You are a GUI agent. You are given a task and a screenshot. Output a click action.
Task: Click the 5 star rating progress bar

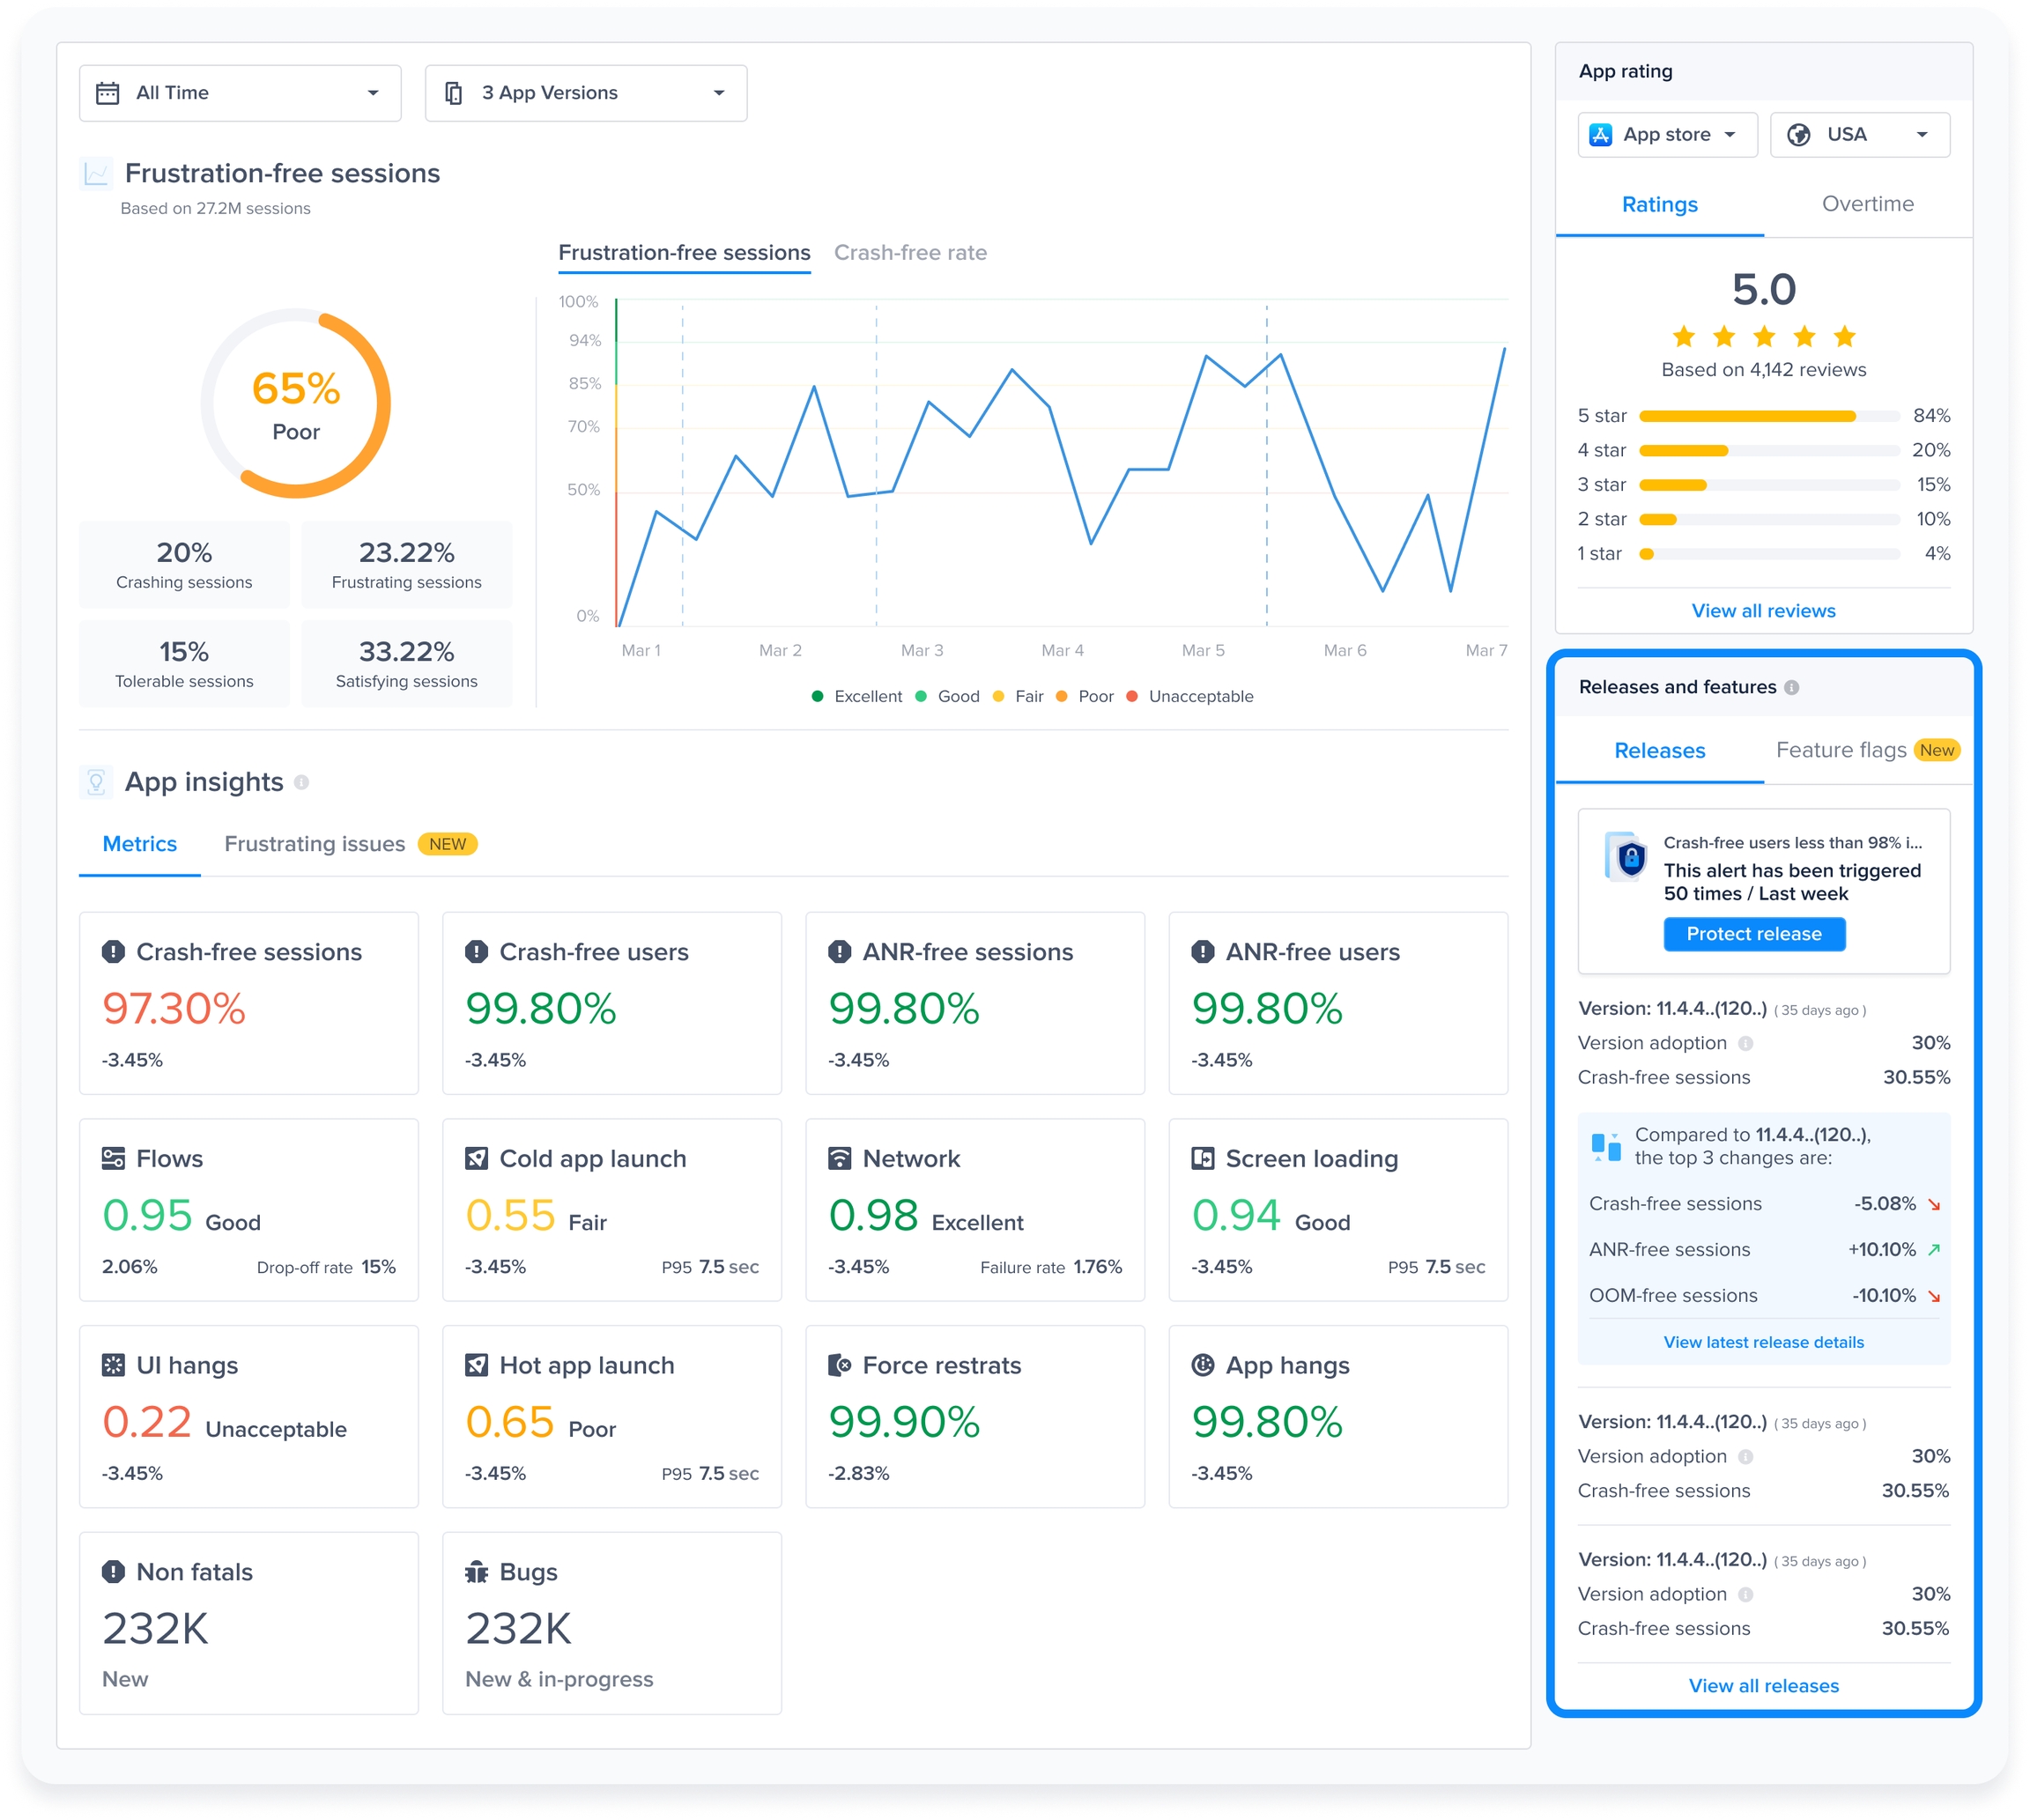click(1769, 416)
